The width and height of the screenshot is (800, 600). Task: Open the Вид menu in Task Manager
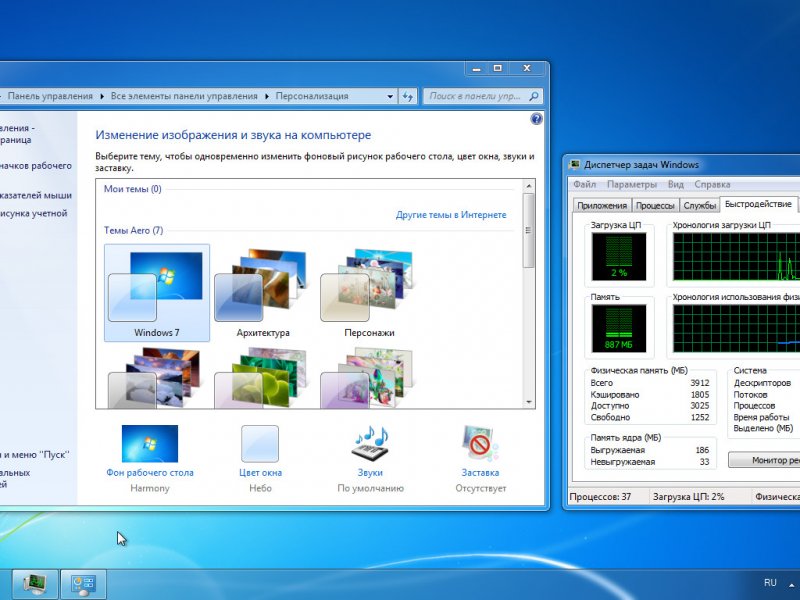676,184
